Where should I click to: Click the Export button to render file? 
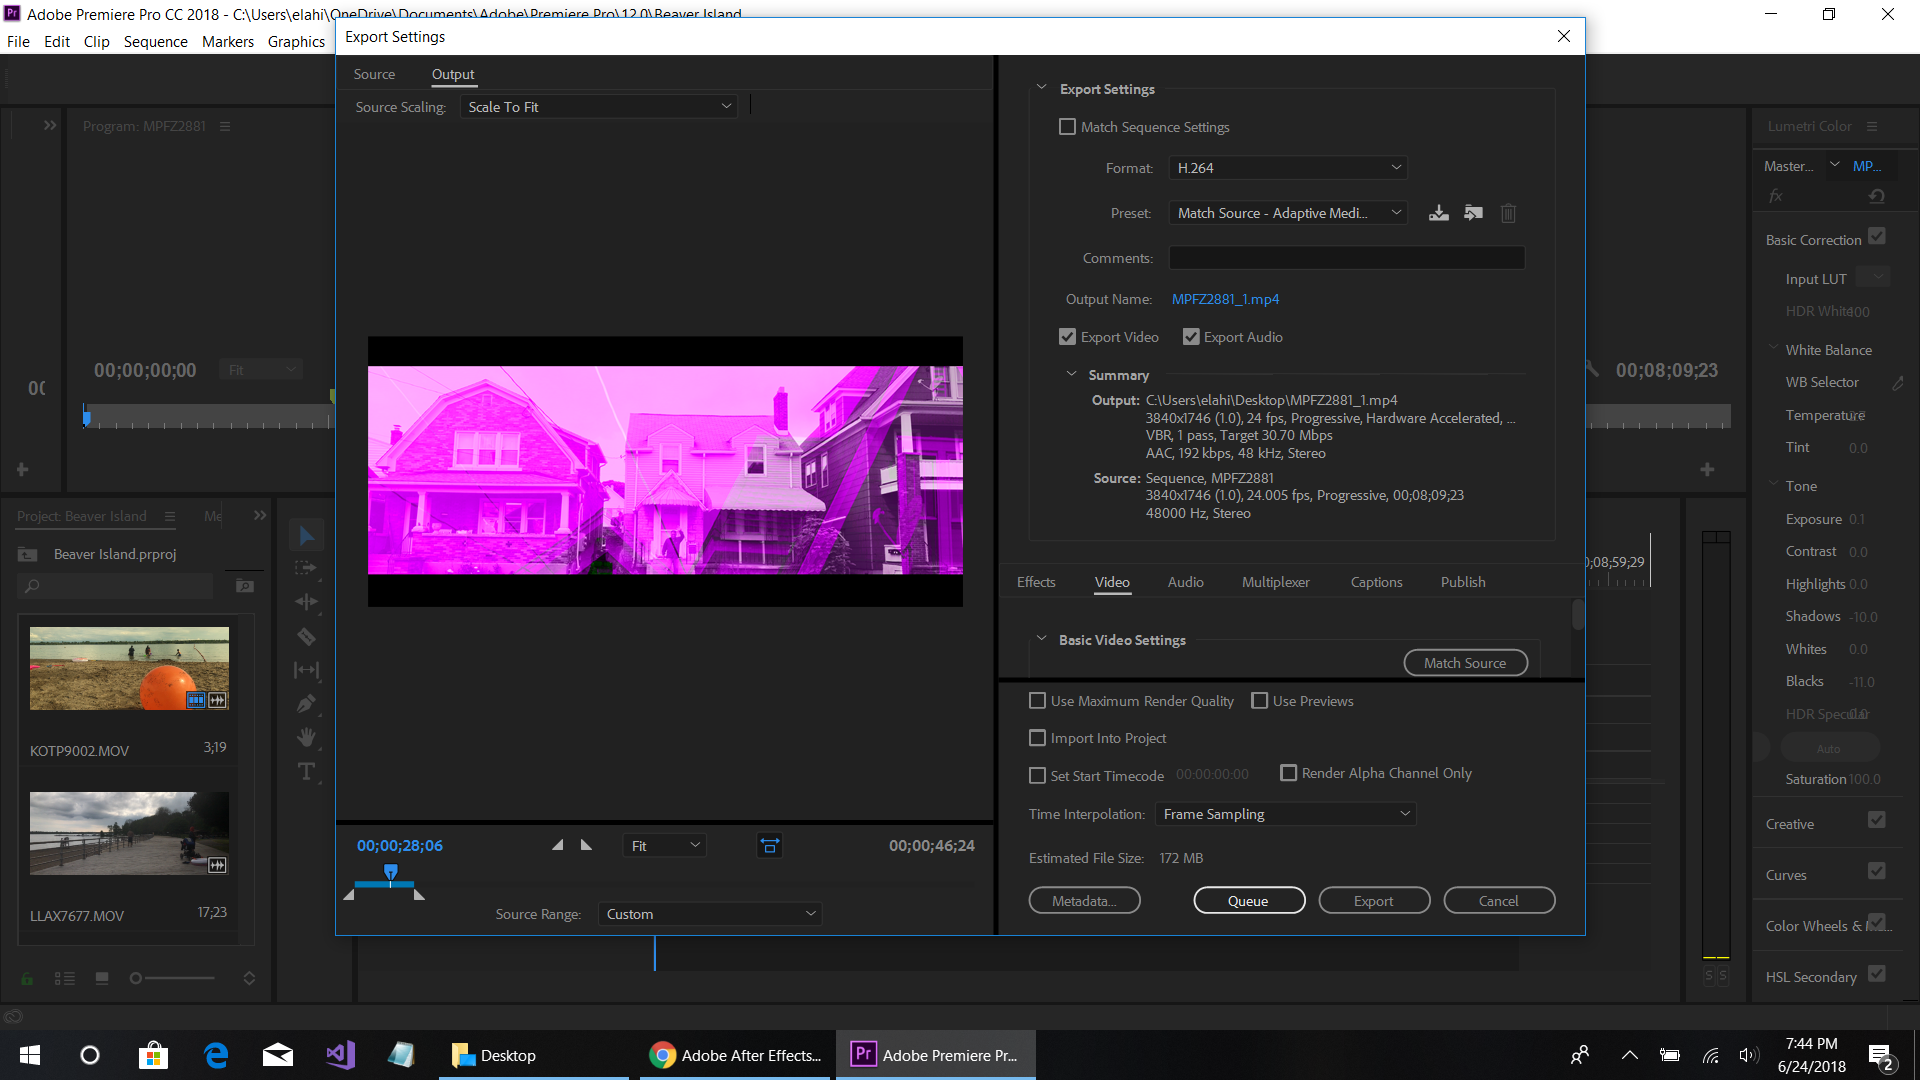point(1374,901)
